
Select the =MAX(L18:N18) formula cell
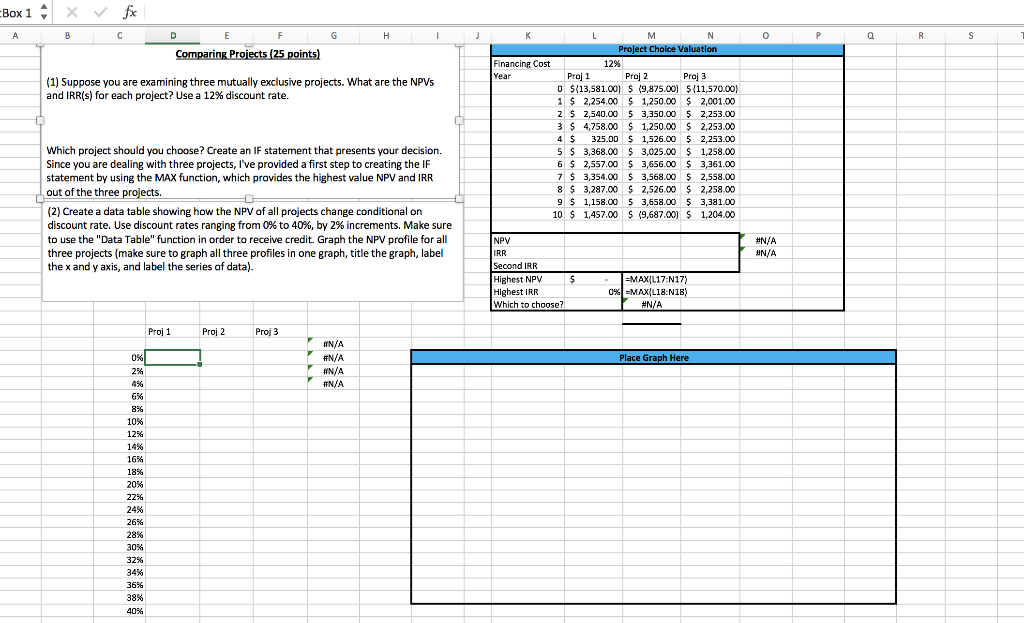tap(656, 292)
